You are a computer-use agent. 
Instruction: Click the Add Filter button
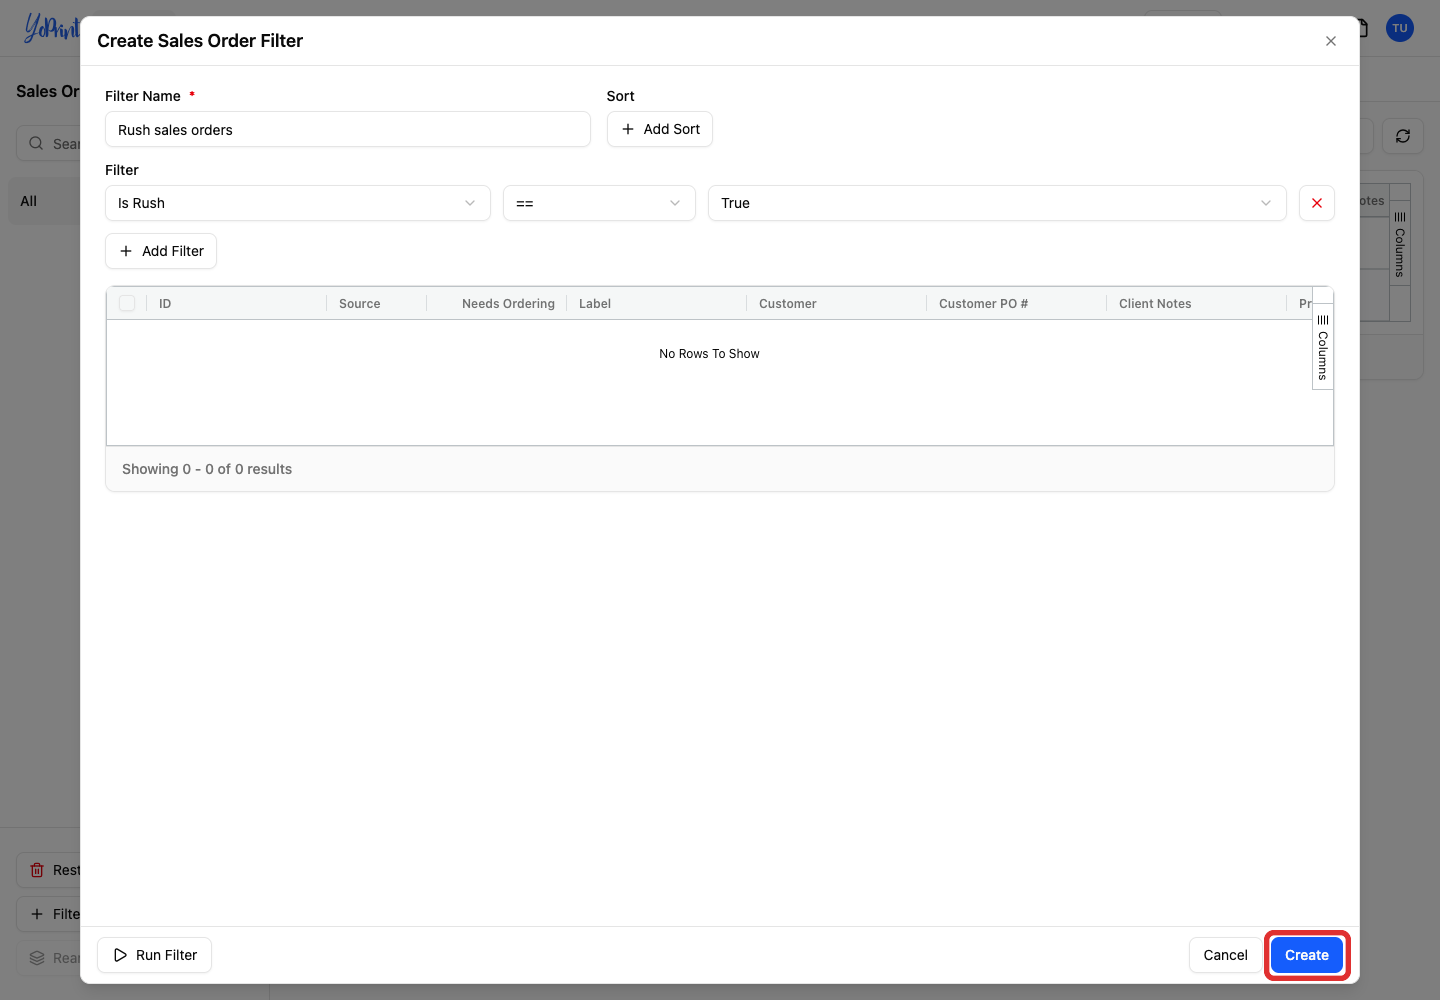click(x=161, y=251)
